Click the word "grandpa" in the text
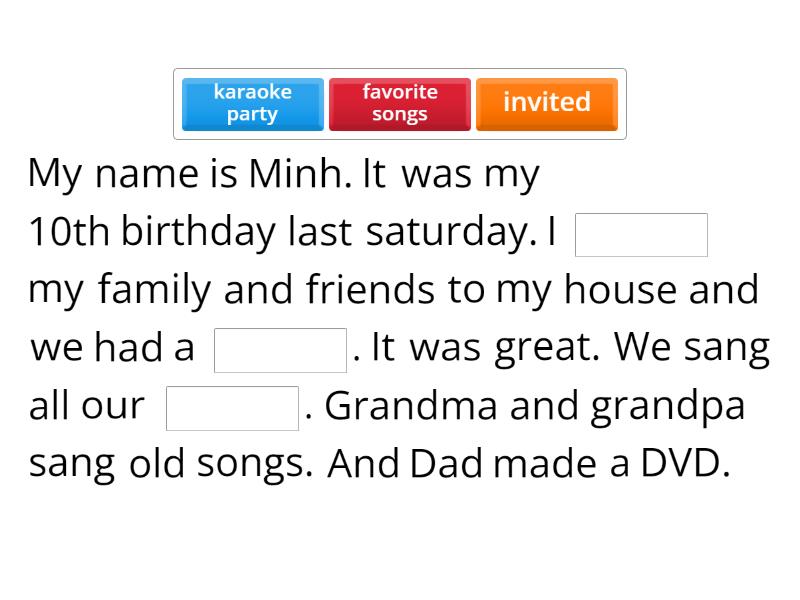This screenshot has width=800, height=600. [x=667, y=406]
